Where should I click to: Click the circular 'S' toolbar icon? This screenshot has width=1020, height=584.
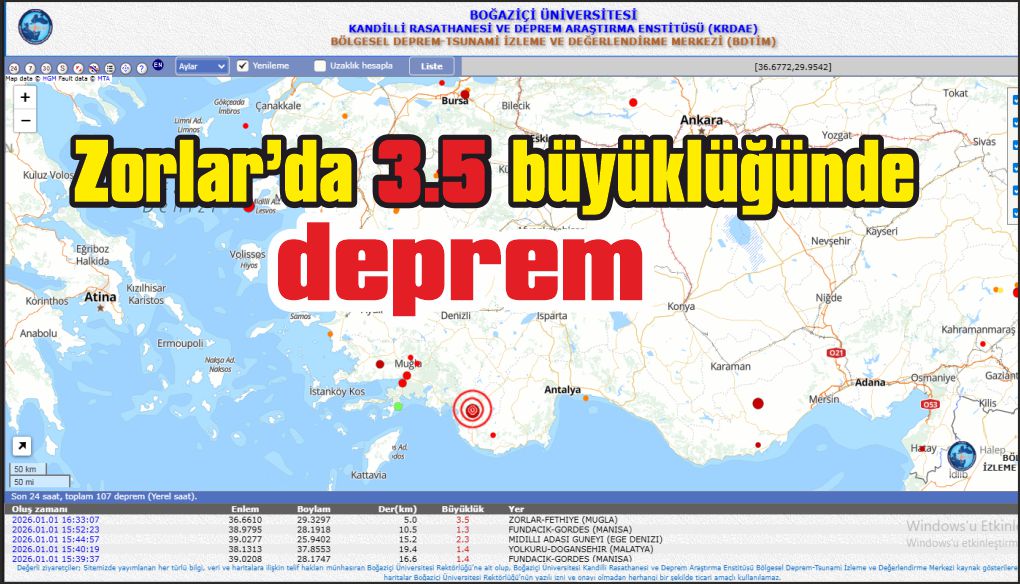pos(62,67)
